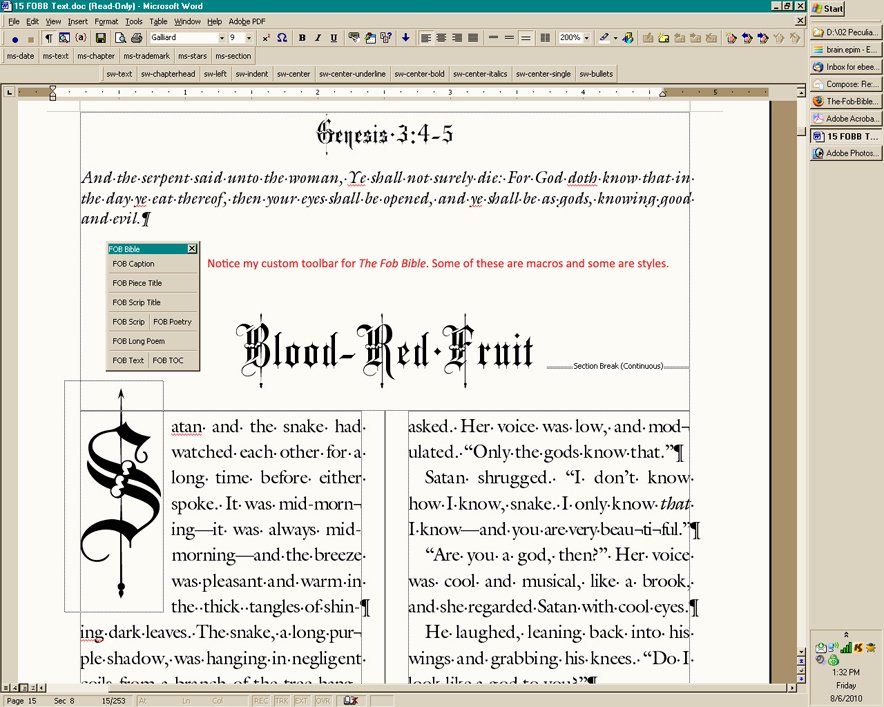The width and height of the screenshot is (884, 707).
Task: Click the sw-center-underline style button
Action: pyautogui.click(x=352, y=74)
